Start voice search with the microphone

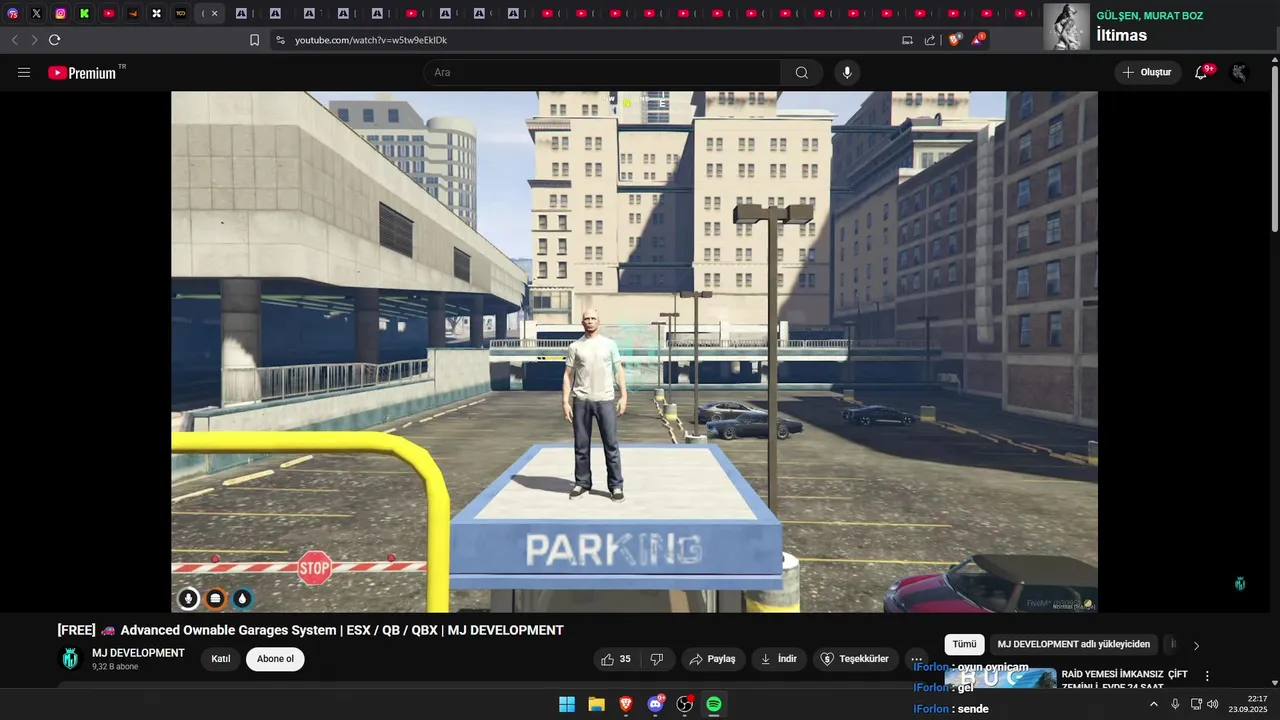(847, 73)
